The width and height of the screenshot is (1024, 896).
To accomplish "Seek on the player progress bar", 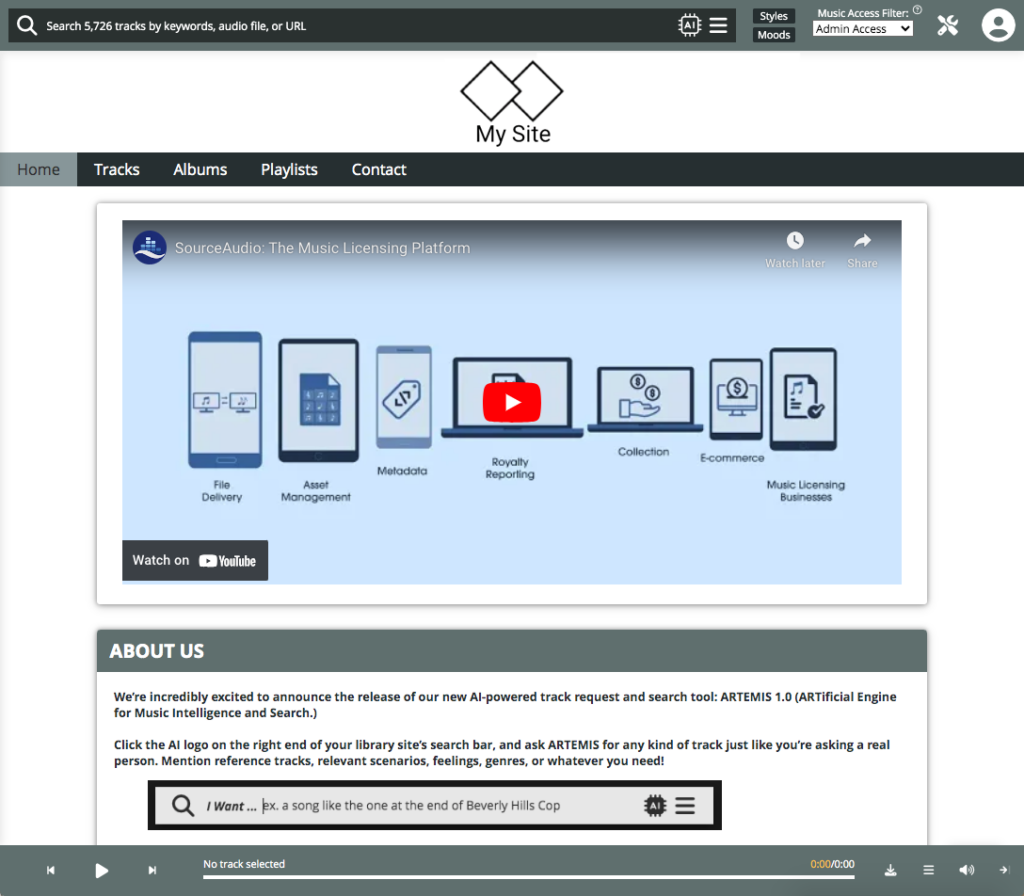I will (x=528, y=877).
